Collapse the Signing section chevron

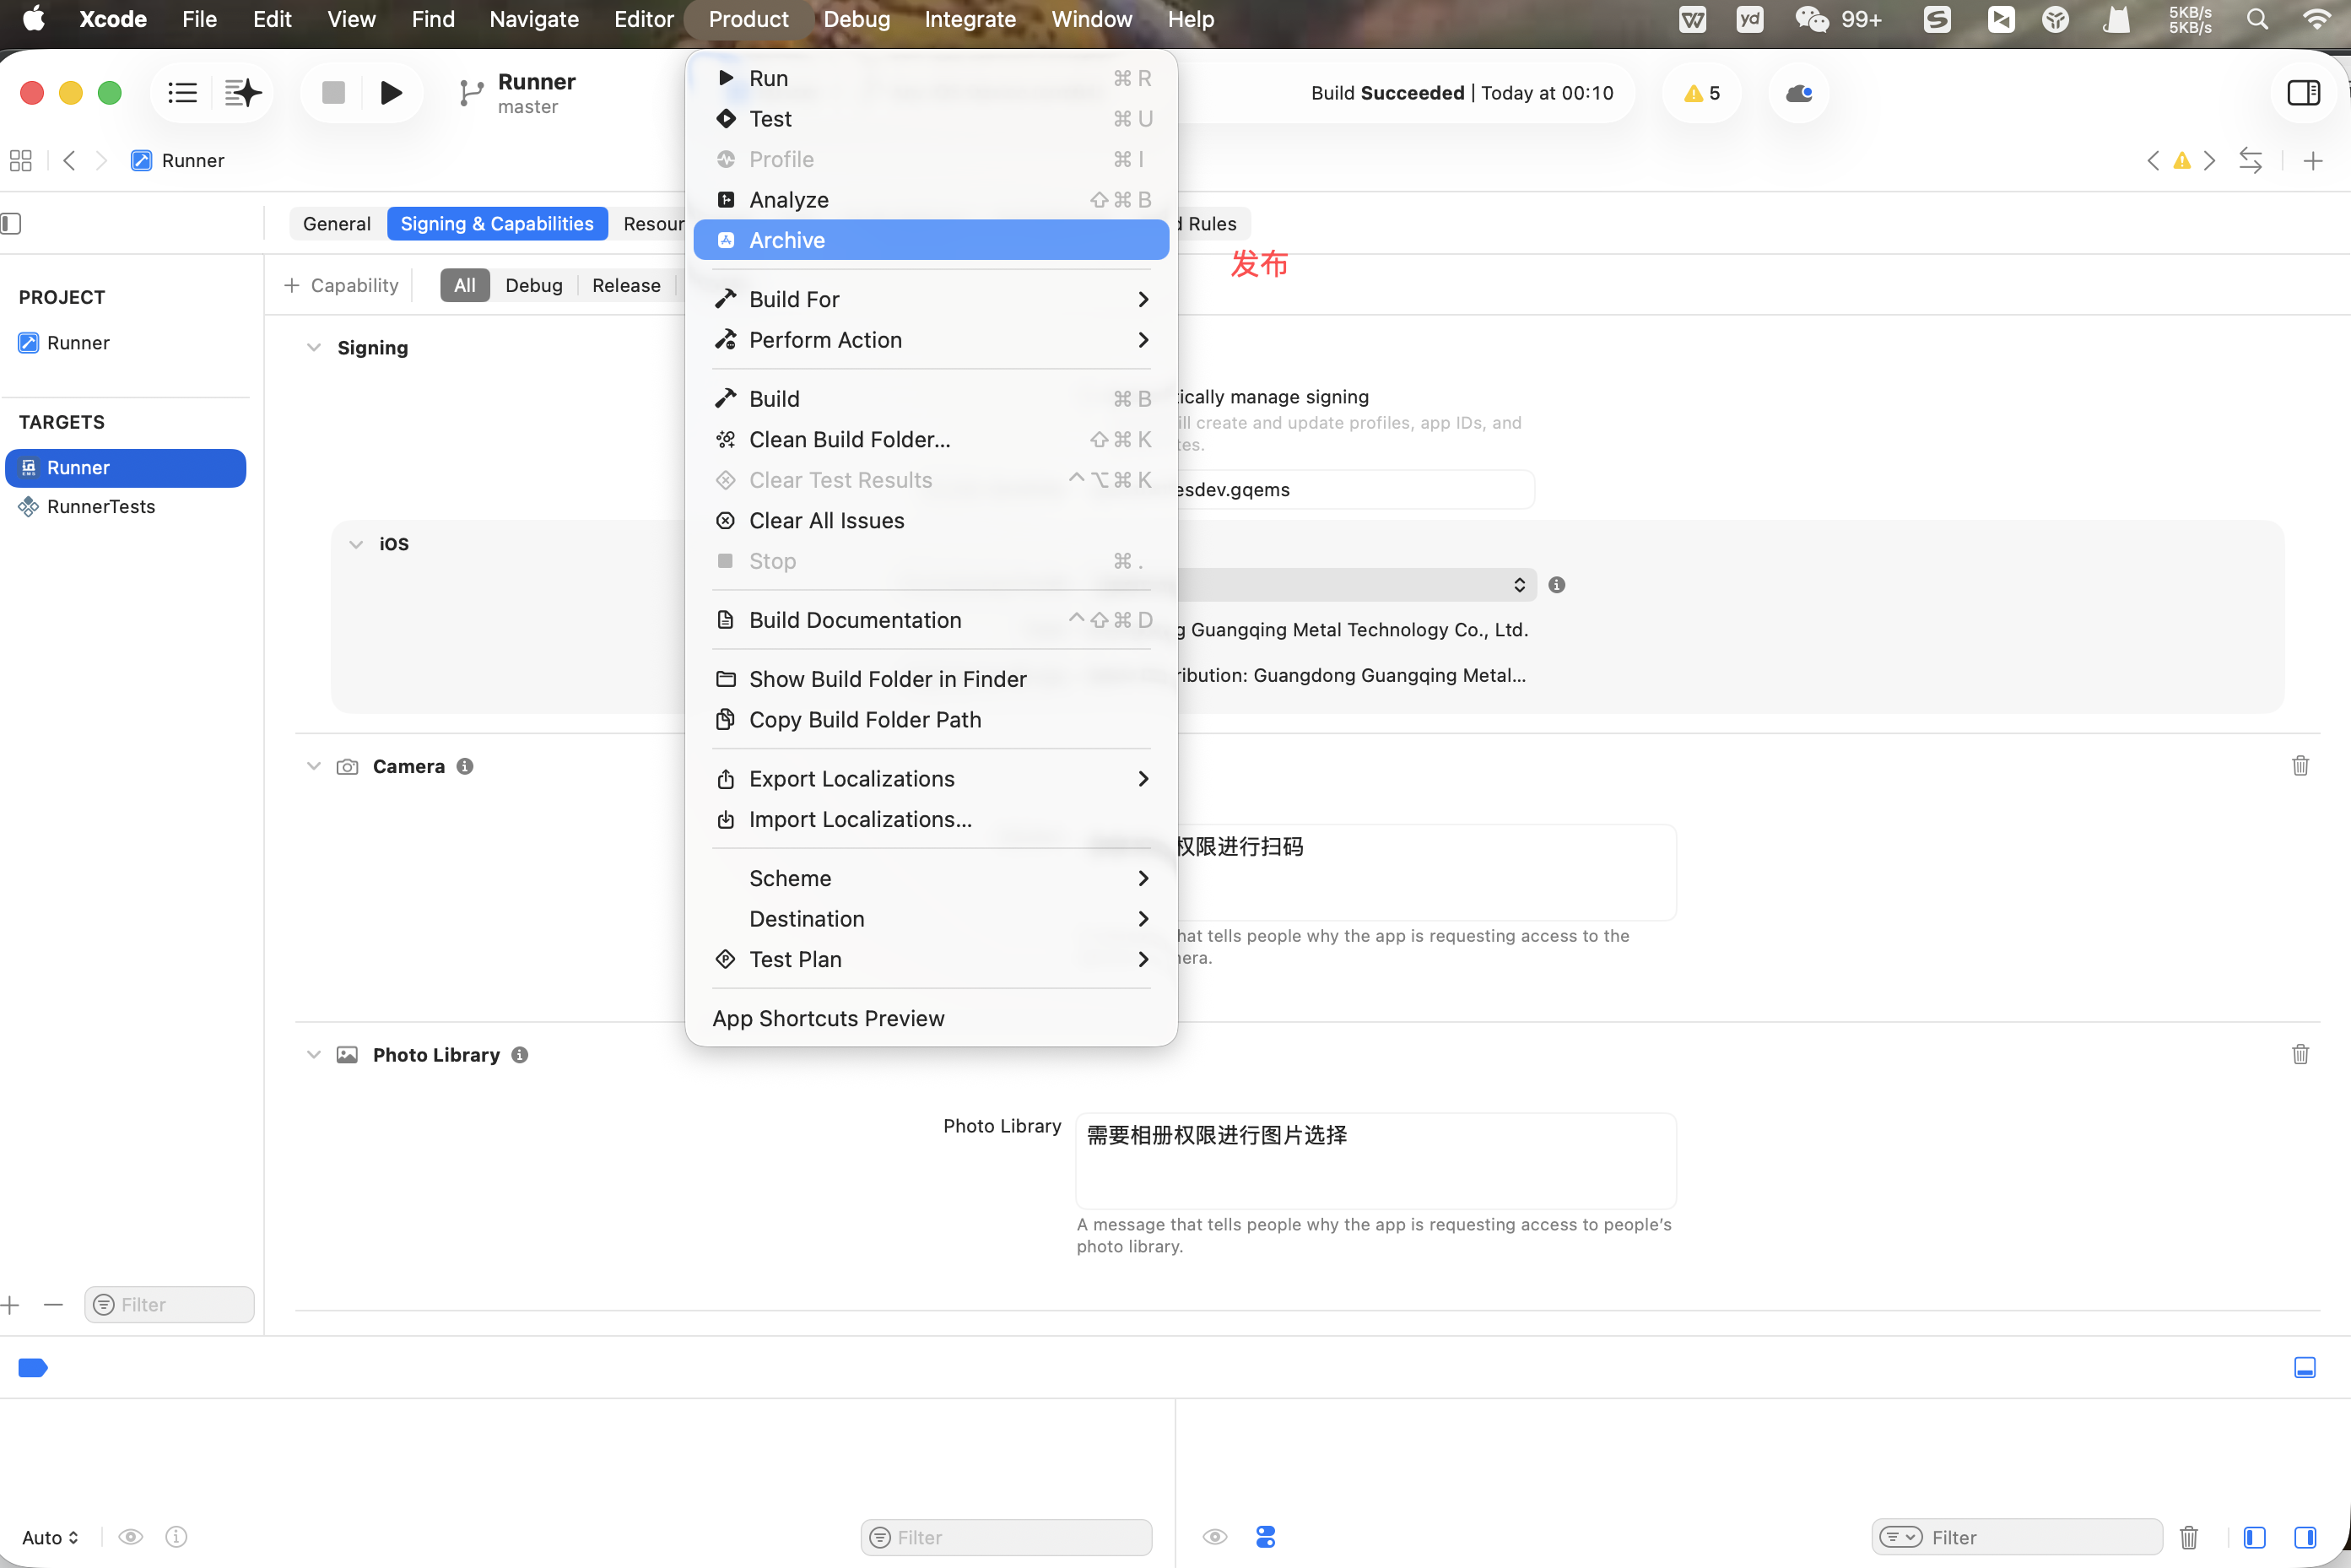(314, 348)
